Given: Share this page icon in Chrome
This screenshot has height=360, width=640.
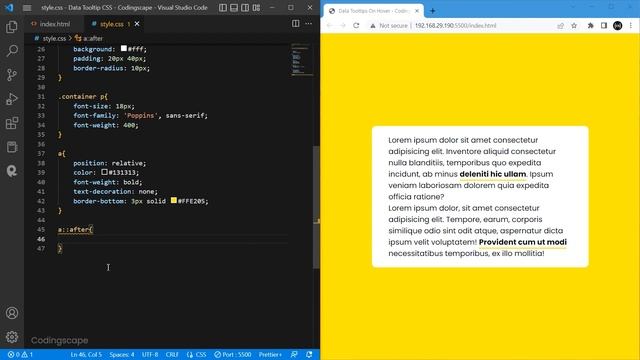Looking at the screenshot, I should point(560,26).
